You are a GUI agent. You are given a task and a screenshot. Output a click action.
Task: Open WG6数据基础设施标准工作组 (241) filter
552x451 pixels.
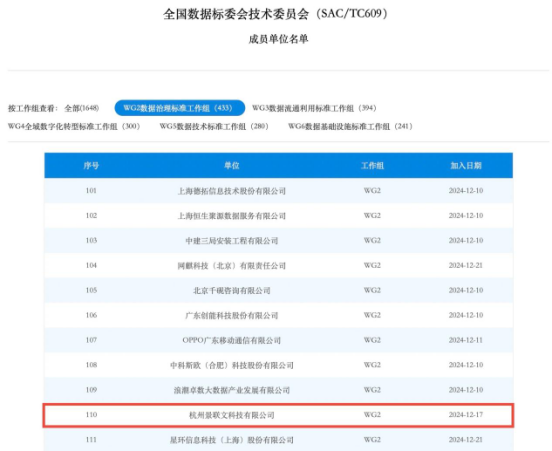coord(350,126)
